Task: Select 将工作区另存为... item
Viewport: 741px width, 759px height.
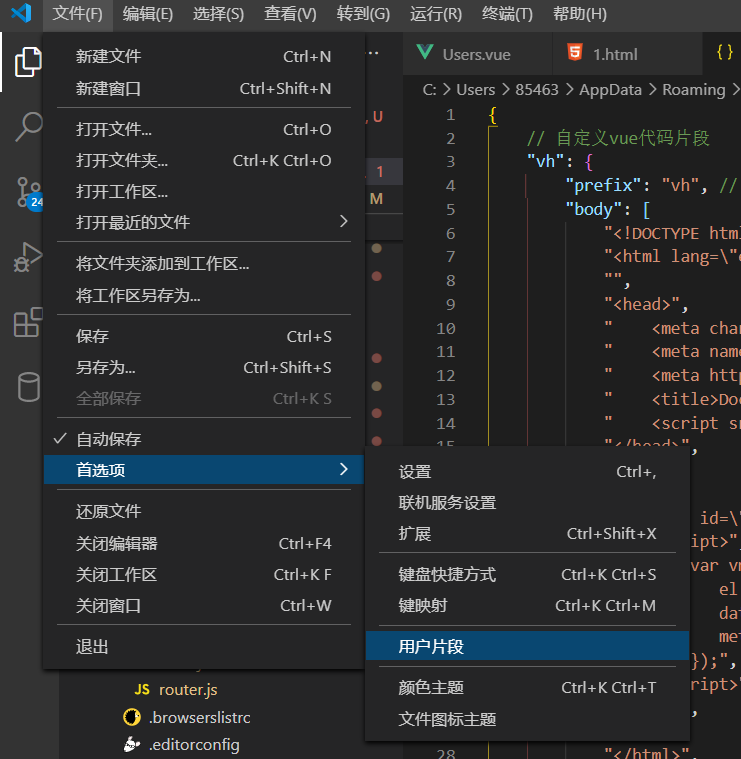Action: click(x=203, y=295)
